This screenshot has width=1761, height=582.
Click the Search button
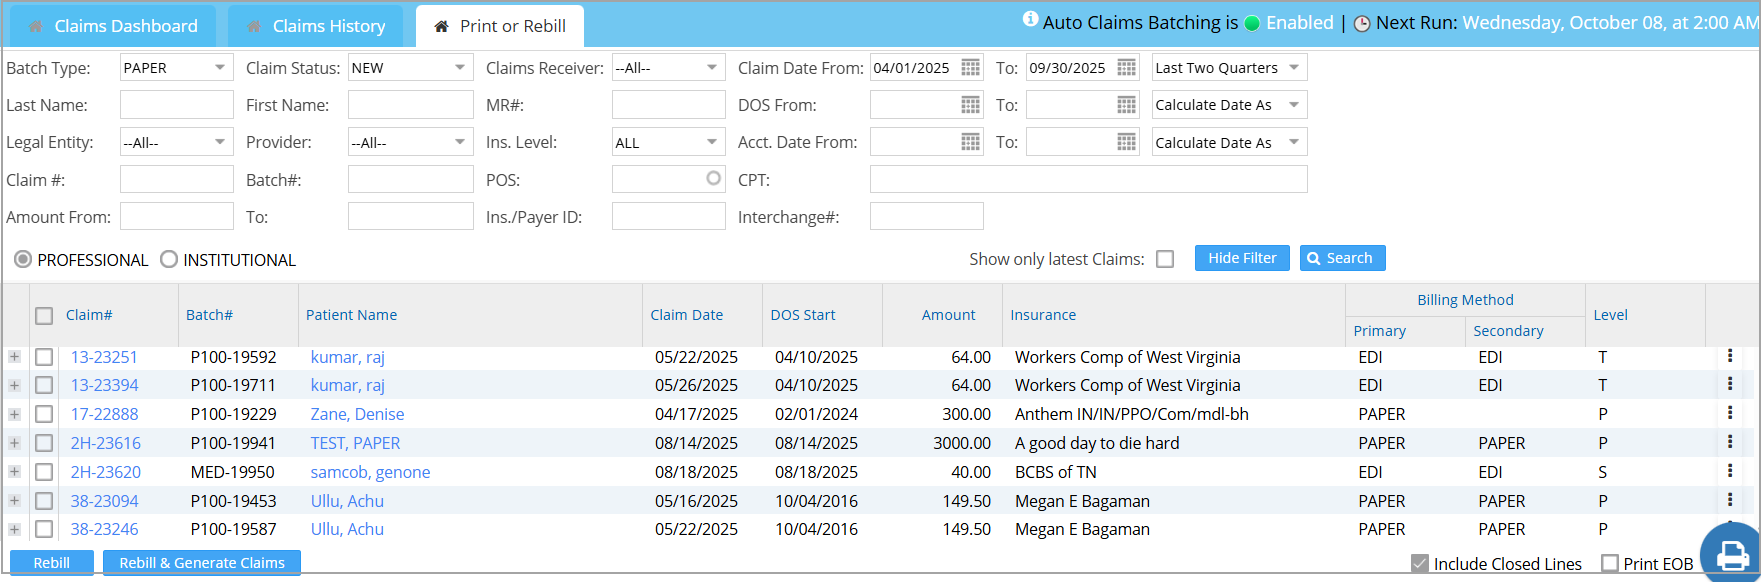[1341, 258]
